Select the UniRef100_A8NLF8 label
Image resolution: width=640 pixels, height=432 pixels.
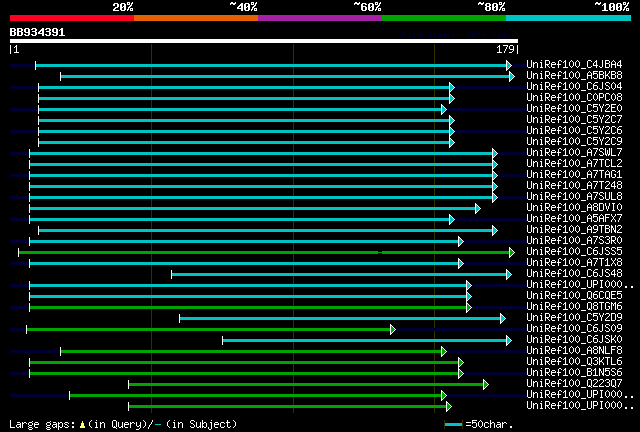point(574,351)
